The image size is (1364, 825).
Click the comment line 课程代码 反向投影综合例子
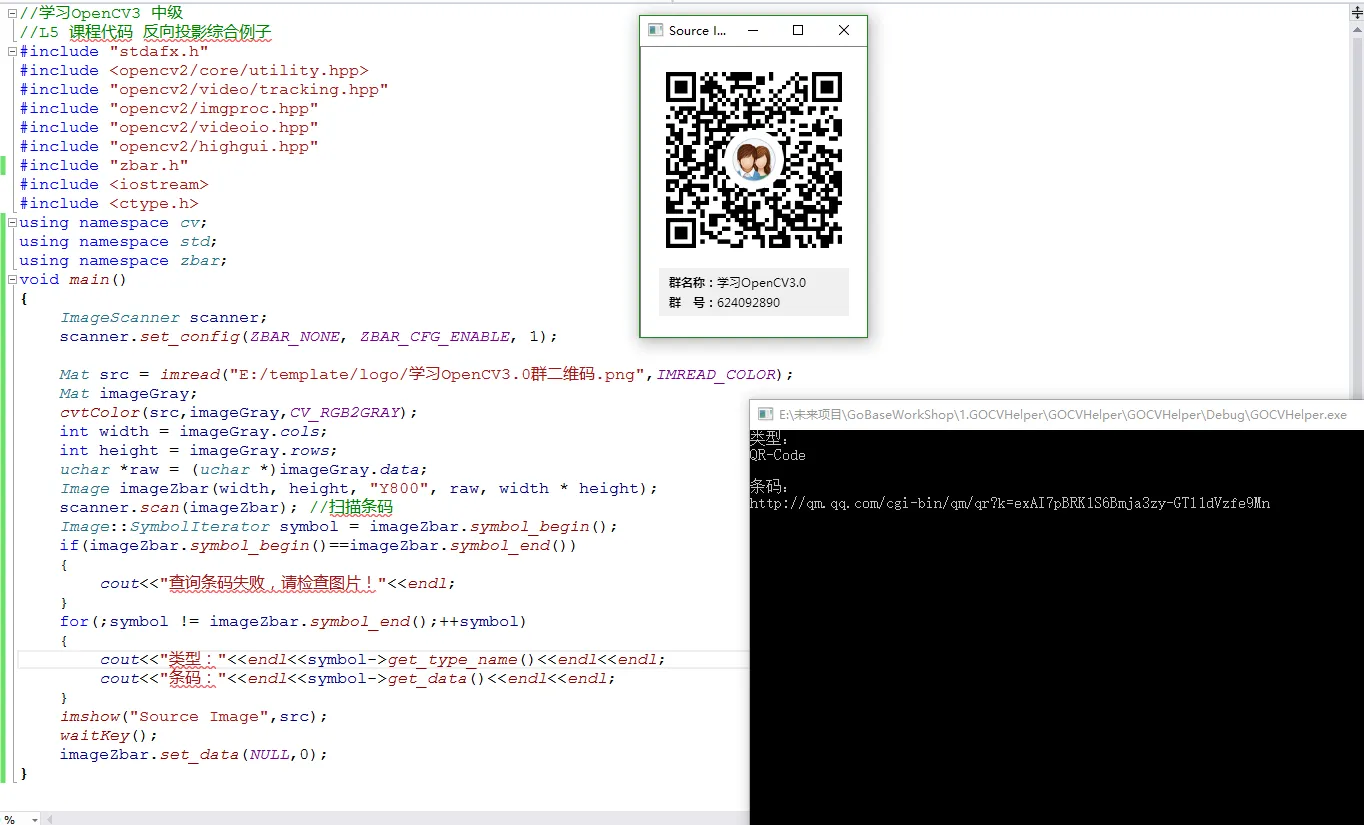pos(145,32)
